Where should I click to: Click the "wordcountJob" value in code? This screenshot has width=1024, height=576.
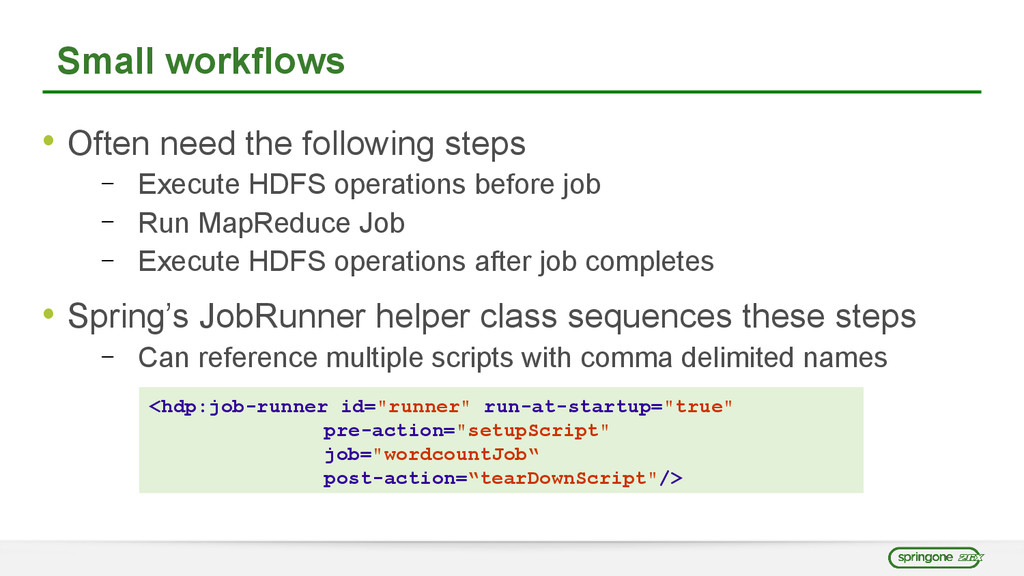click(x=455, y=454)
